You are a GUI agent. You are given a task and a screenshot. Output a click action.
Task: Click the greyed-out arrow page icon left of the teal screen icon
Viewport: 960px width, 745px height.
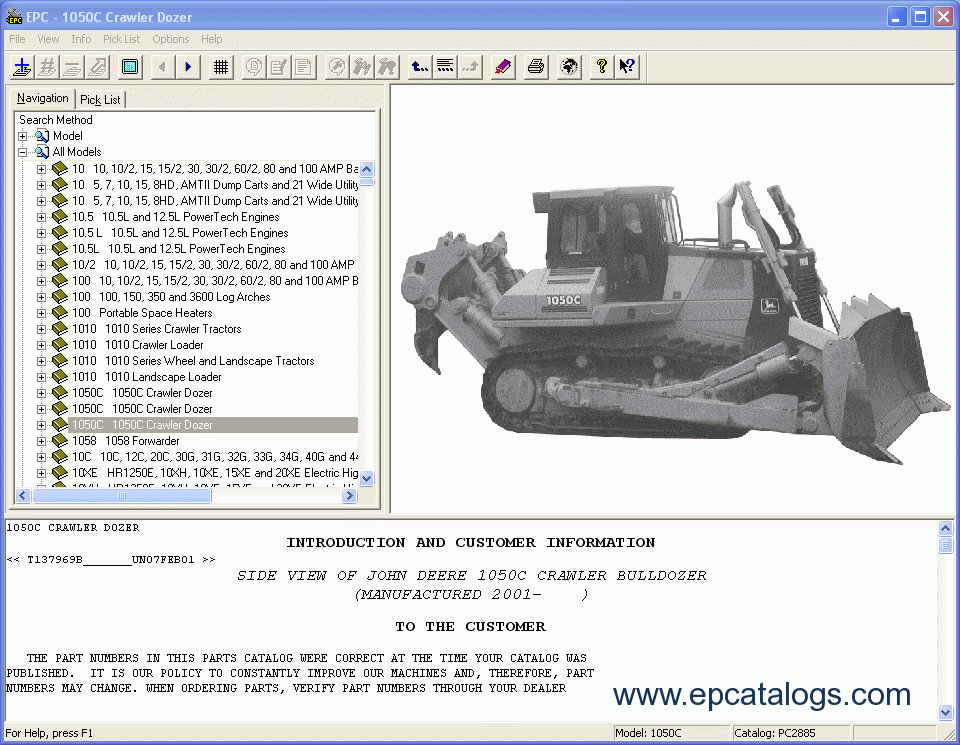click(x=97, y=67)
